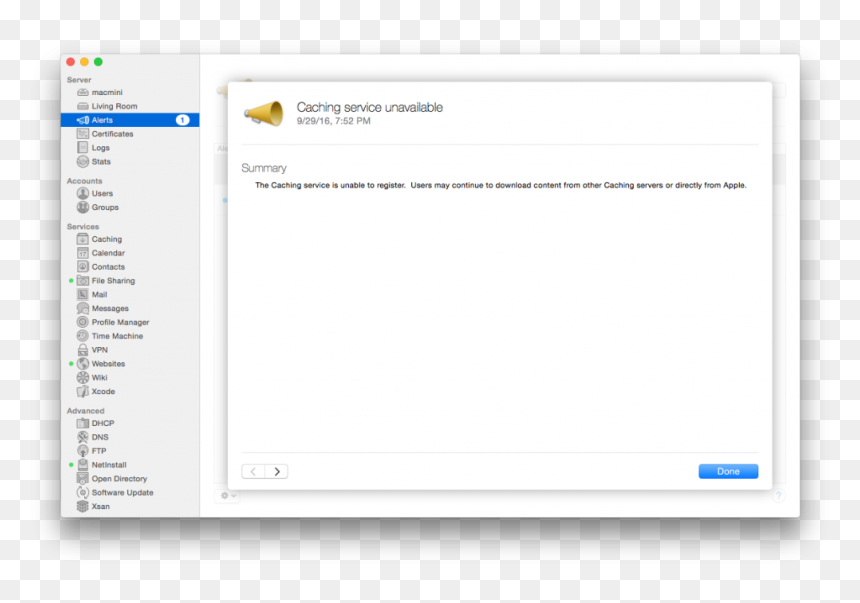Open the Websites globe icon
This screenshot has width=860, height=603.
coord(83,364)
